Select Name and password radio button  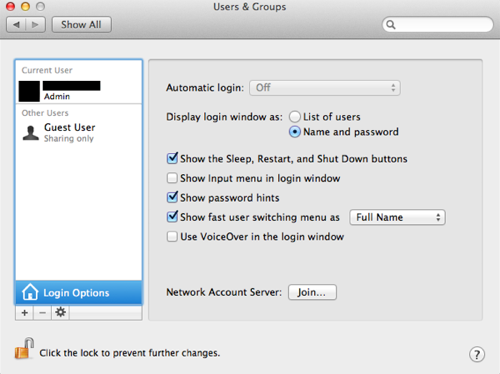point(295,132)
